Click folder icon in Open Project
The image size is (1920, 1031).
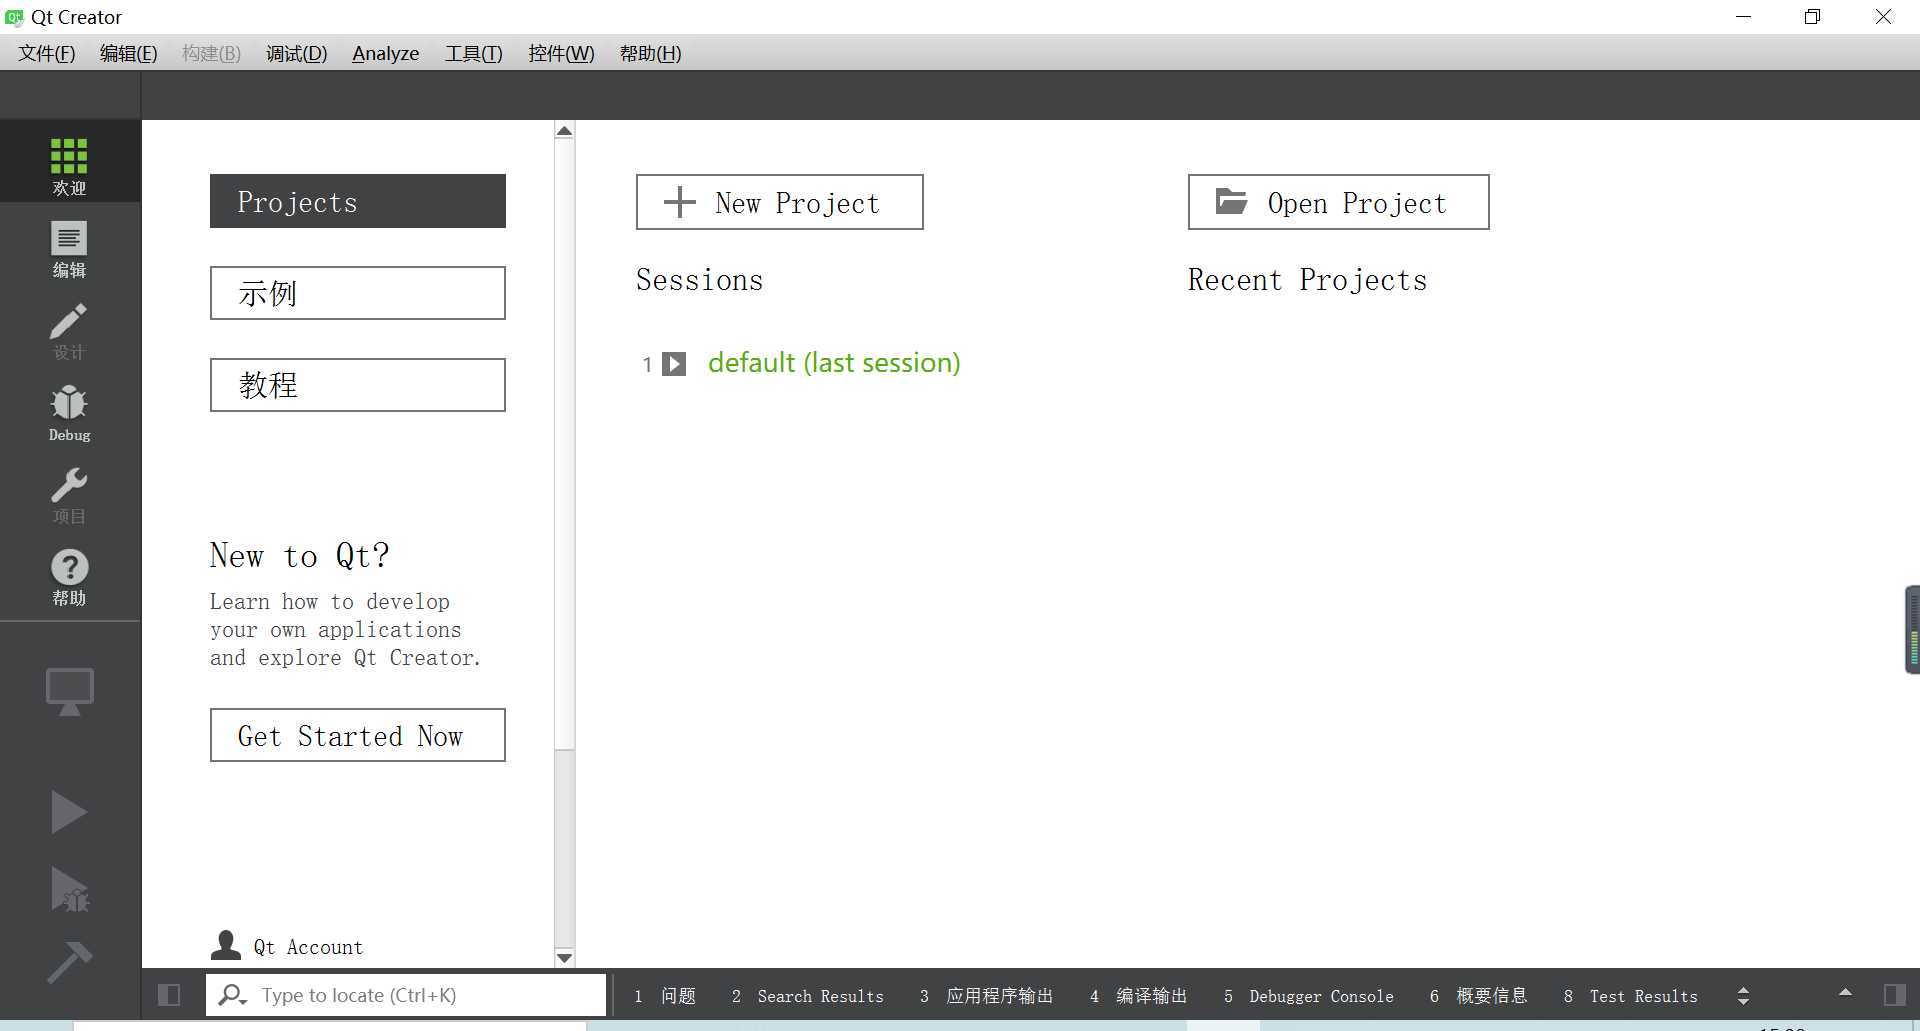(1231, 201)
